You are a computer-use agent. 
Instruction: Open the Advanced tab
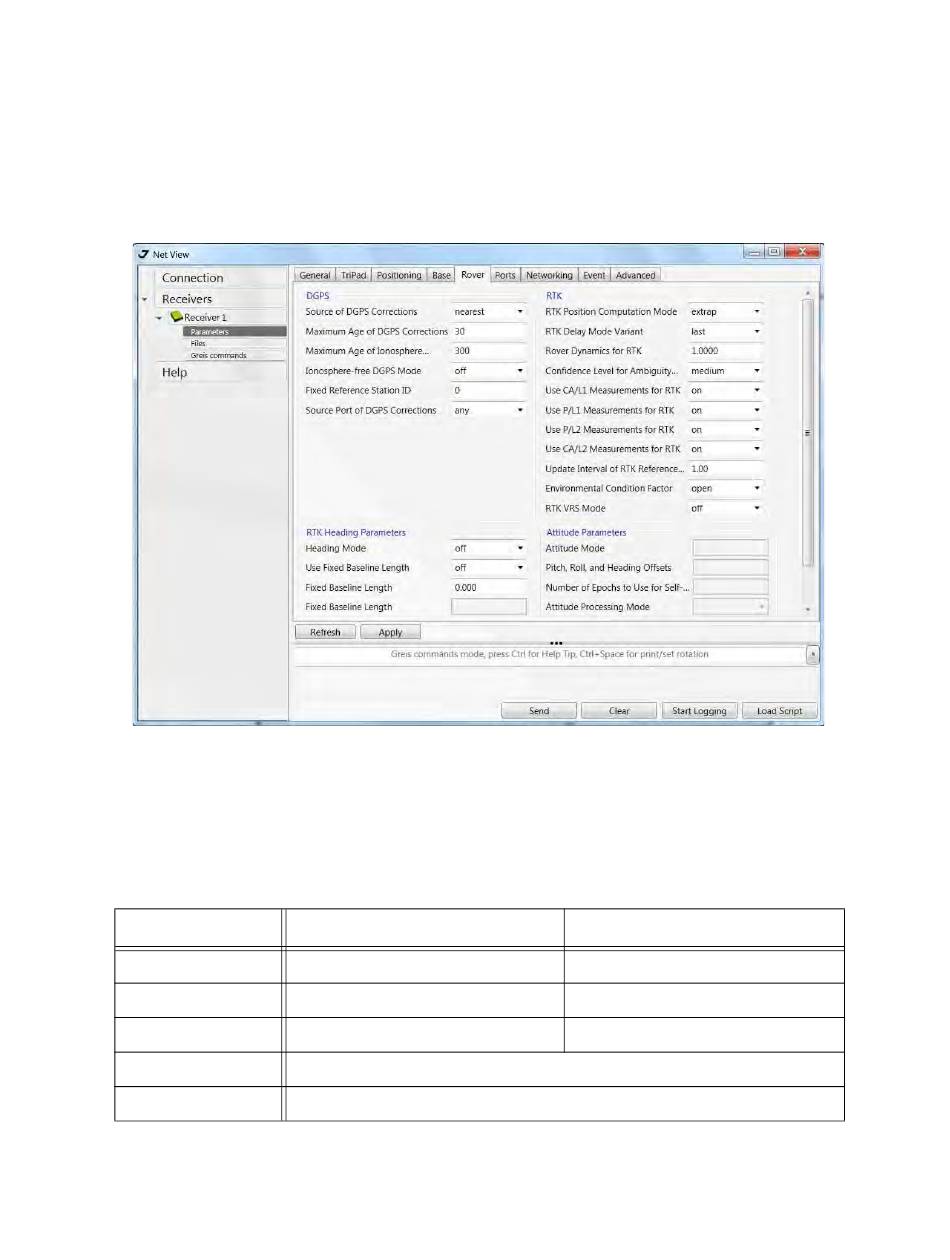(x=636, y=275)
